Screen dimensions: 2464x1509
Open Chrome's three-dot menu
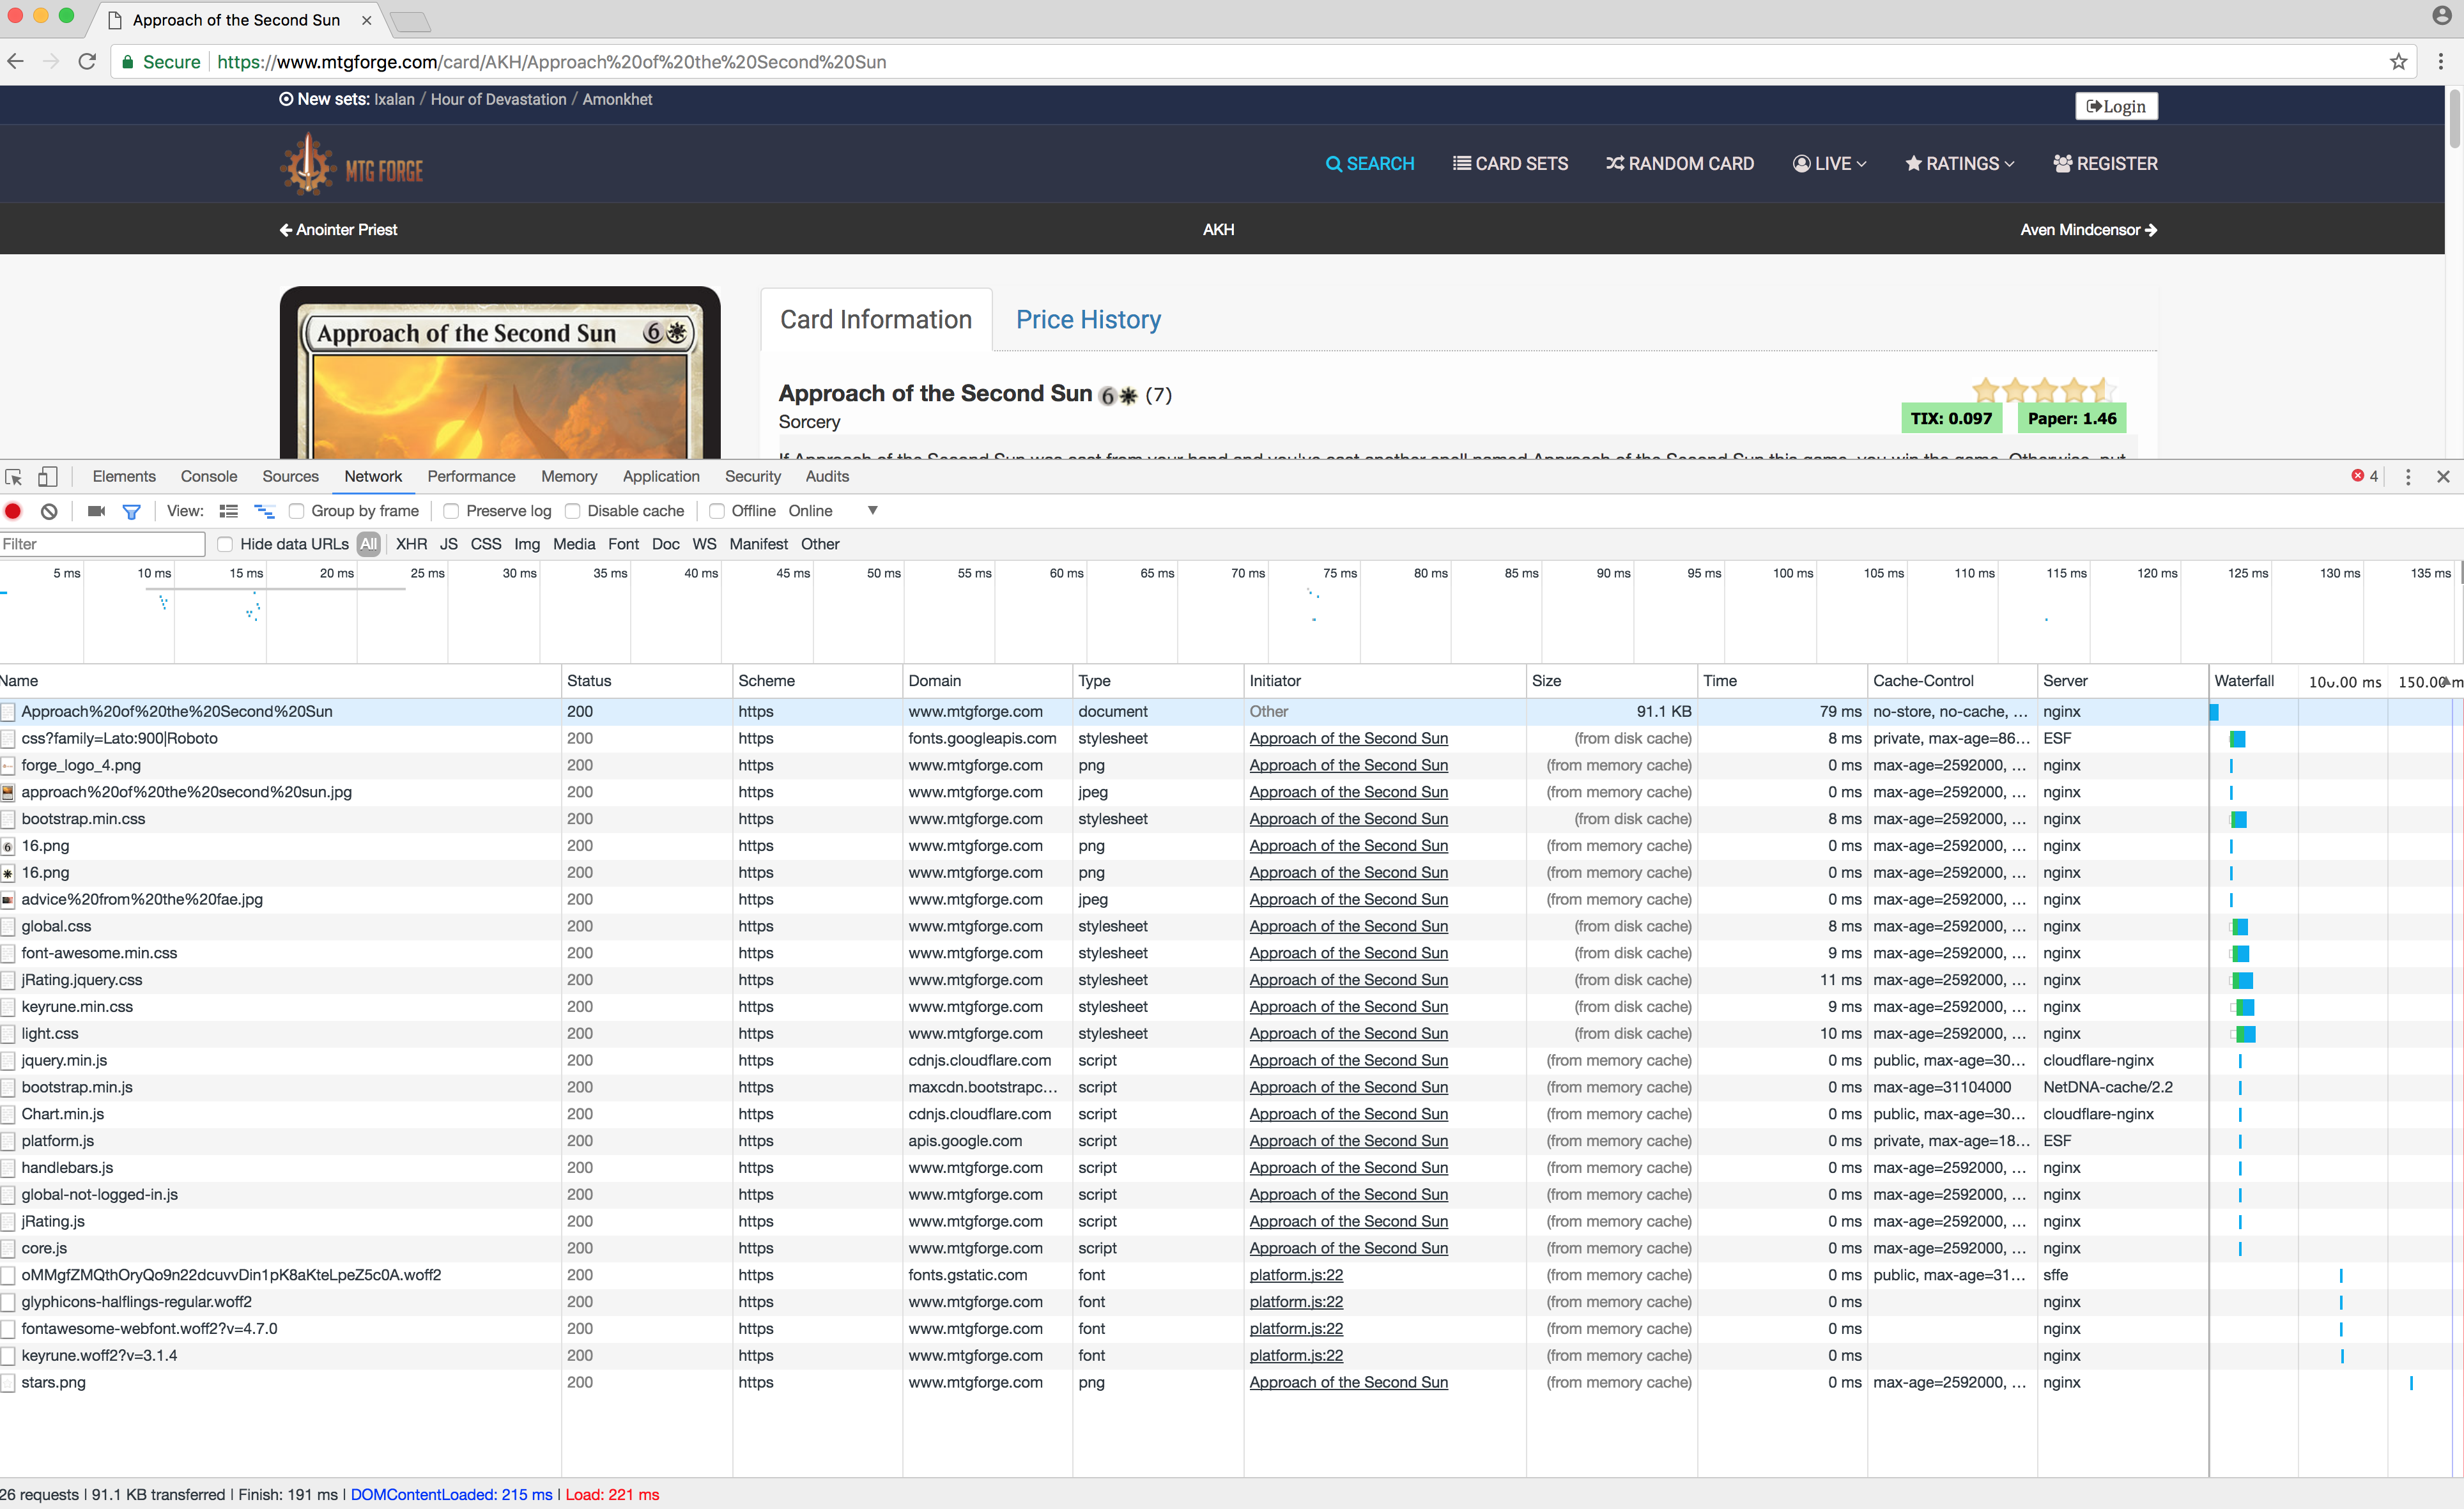click(x=2441, y=62)
